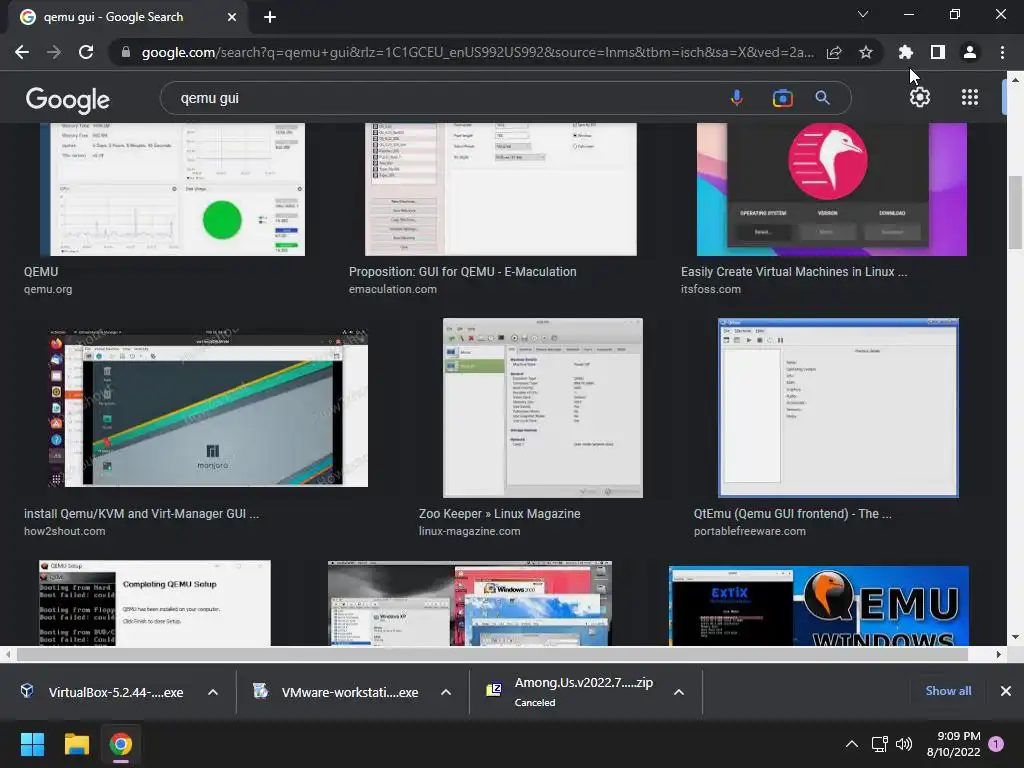Click the canceled Among.Us zip download
1024x768 pixels.
tap(571, 692)
